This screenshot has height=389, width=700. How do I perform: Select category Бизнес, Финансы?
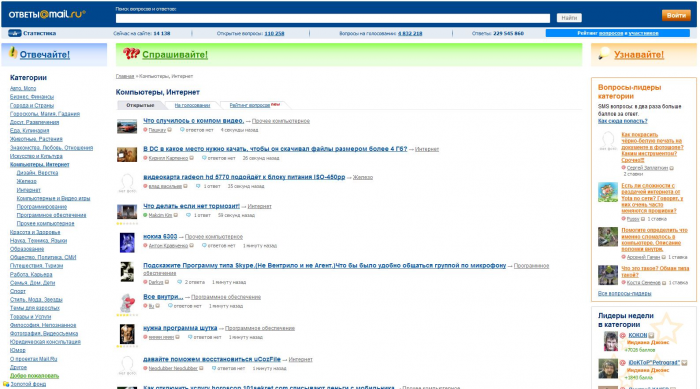coord(32,97)
